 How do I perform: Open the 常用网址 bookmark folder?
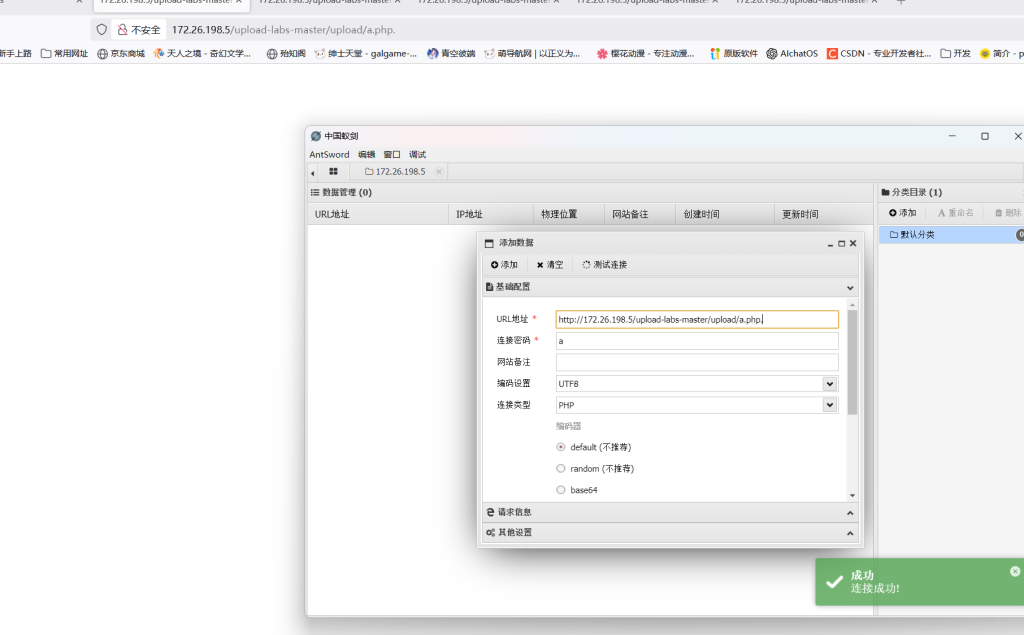[x=64, y=54]
